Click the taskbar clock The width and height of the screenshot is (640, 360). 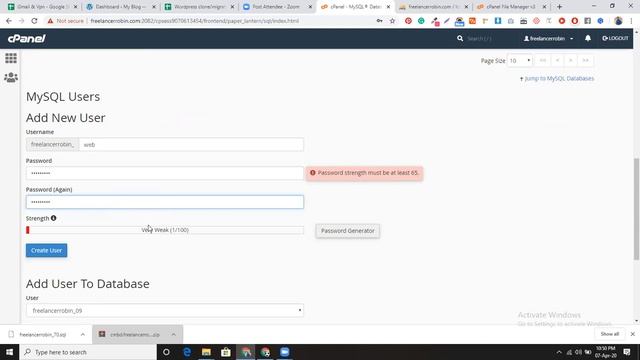click(606, 352)
